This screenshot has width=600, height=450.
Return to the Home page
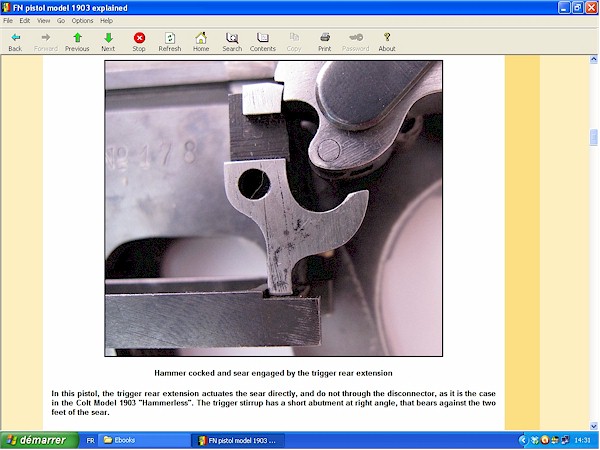(201, 42)
